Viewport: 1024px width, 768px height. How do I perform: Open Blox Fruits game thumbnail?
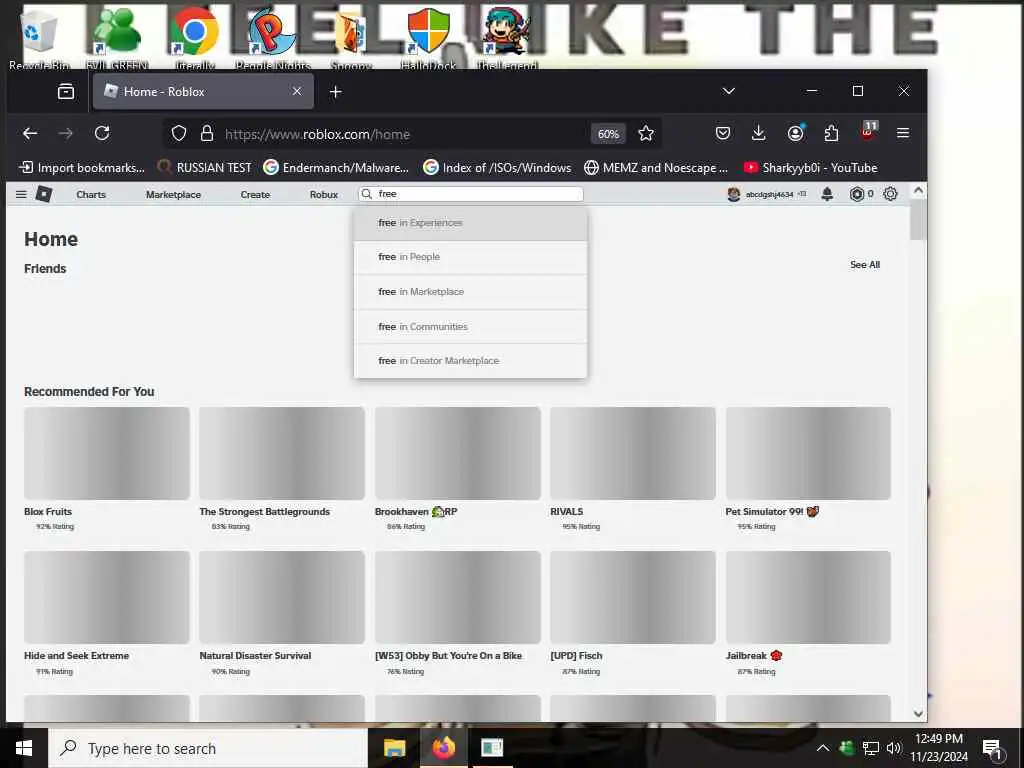tap(107, 453)
